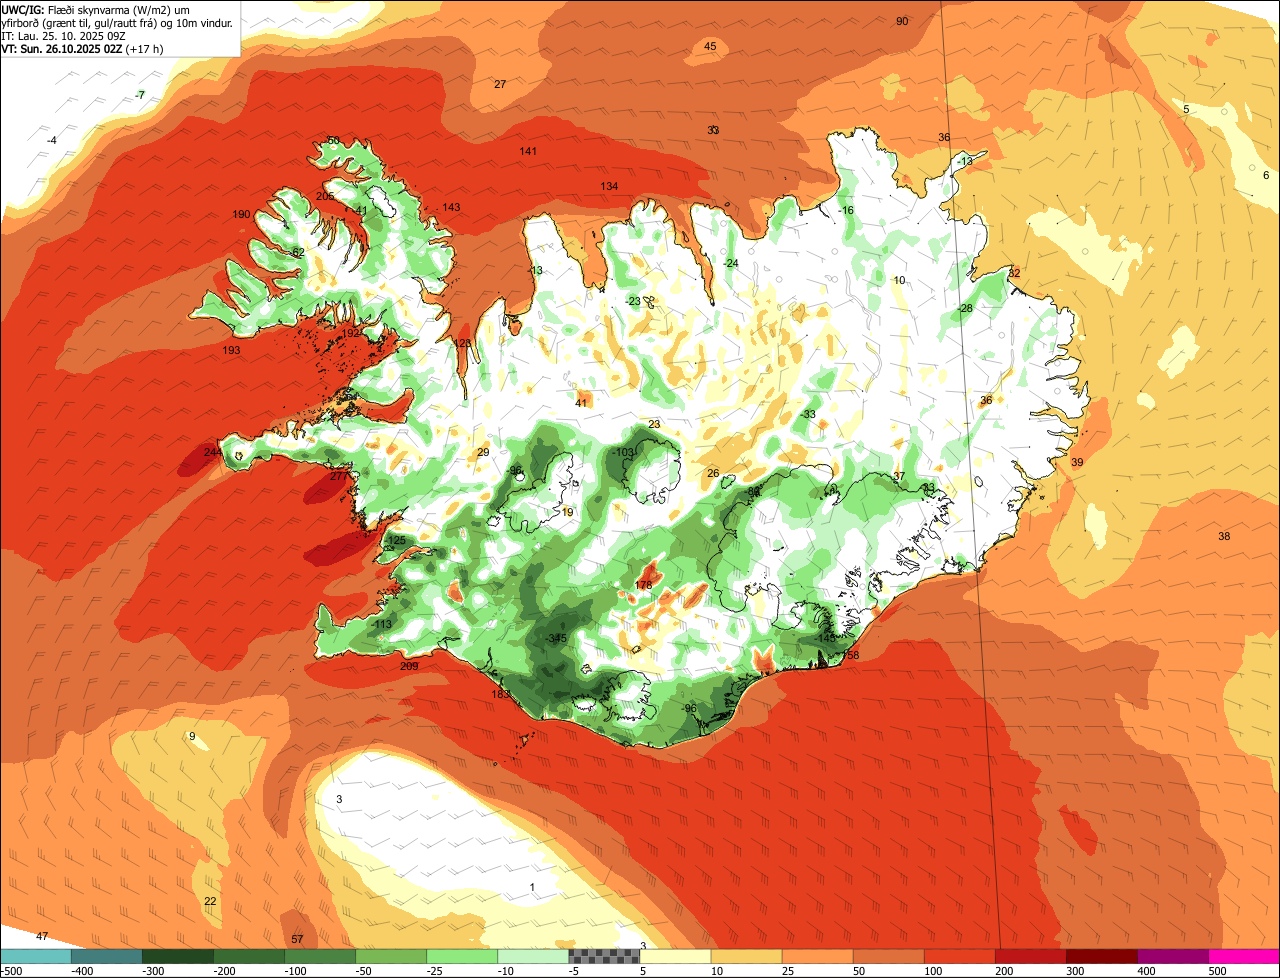Click the legend swatch between -50 and -25
Viewport: 1280px width, 978px height.
click(x=391, y=956)
